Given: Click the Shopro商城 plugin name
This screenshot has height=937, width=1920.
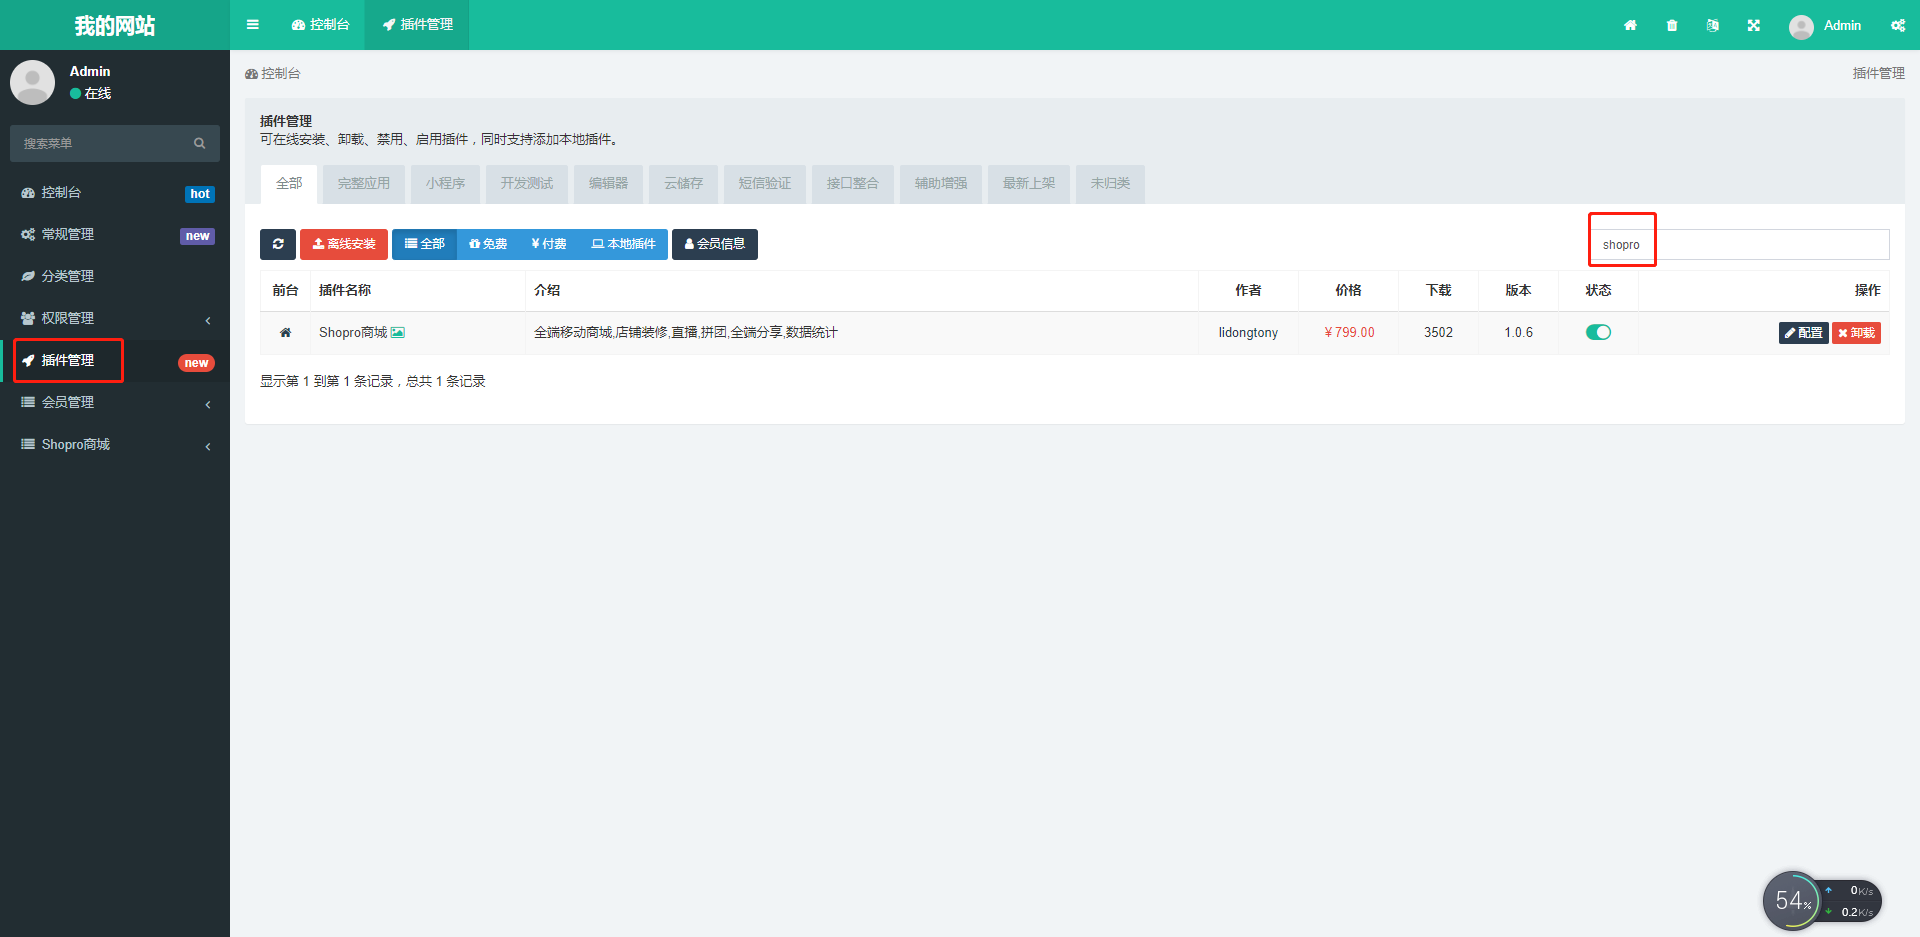Looking at the screenshot, I should click(x=353, y=333).
